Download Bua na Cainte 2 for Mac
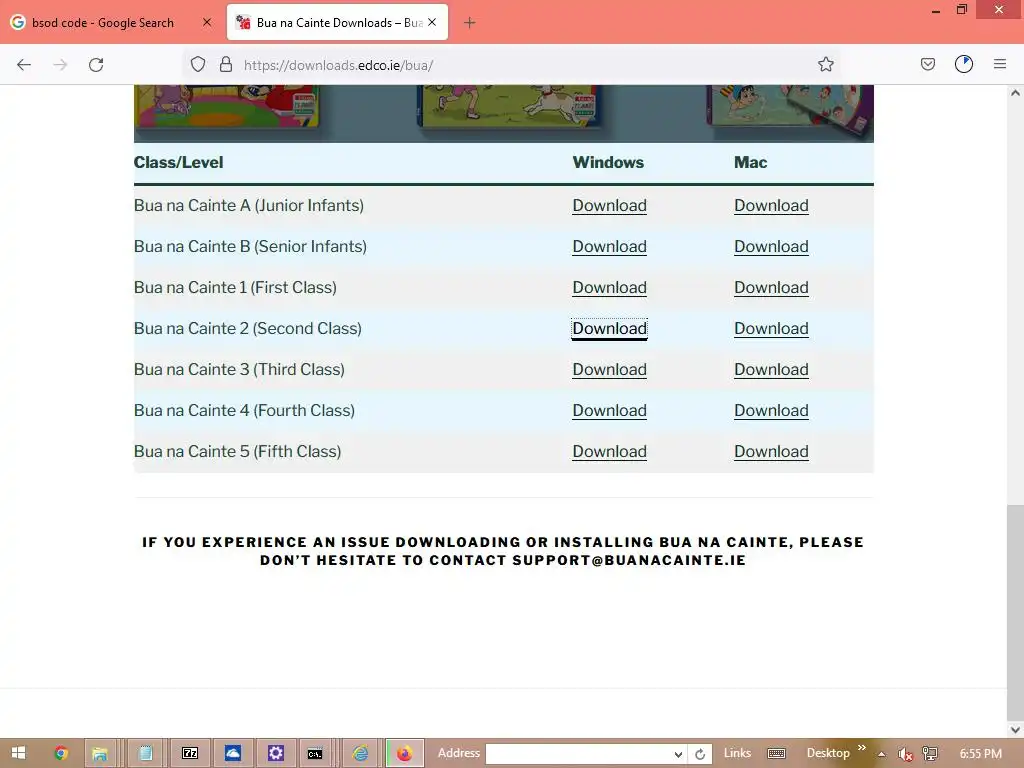Image resolution: width=1024 pixels, height=768 pixels. pos(771,329)
